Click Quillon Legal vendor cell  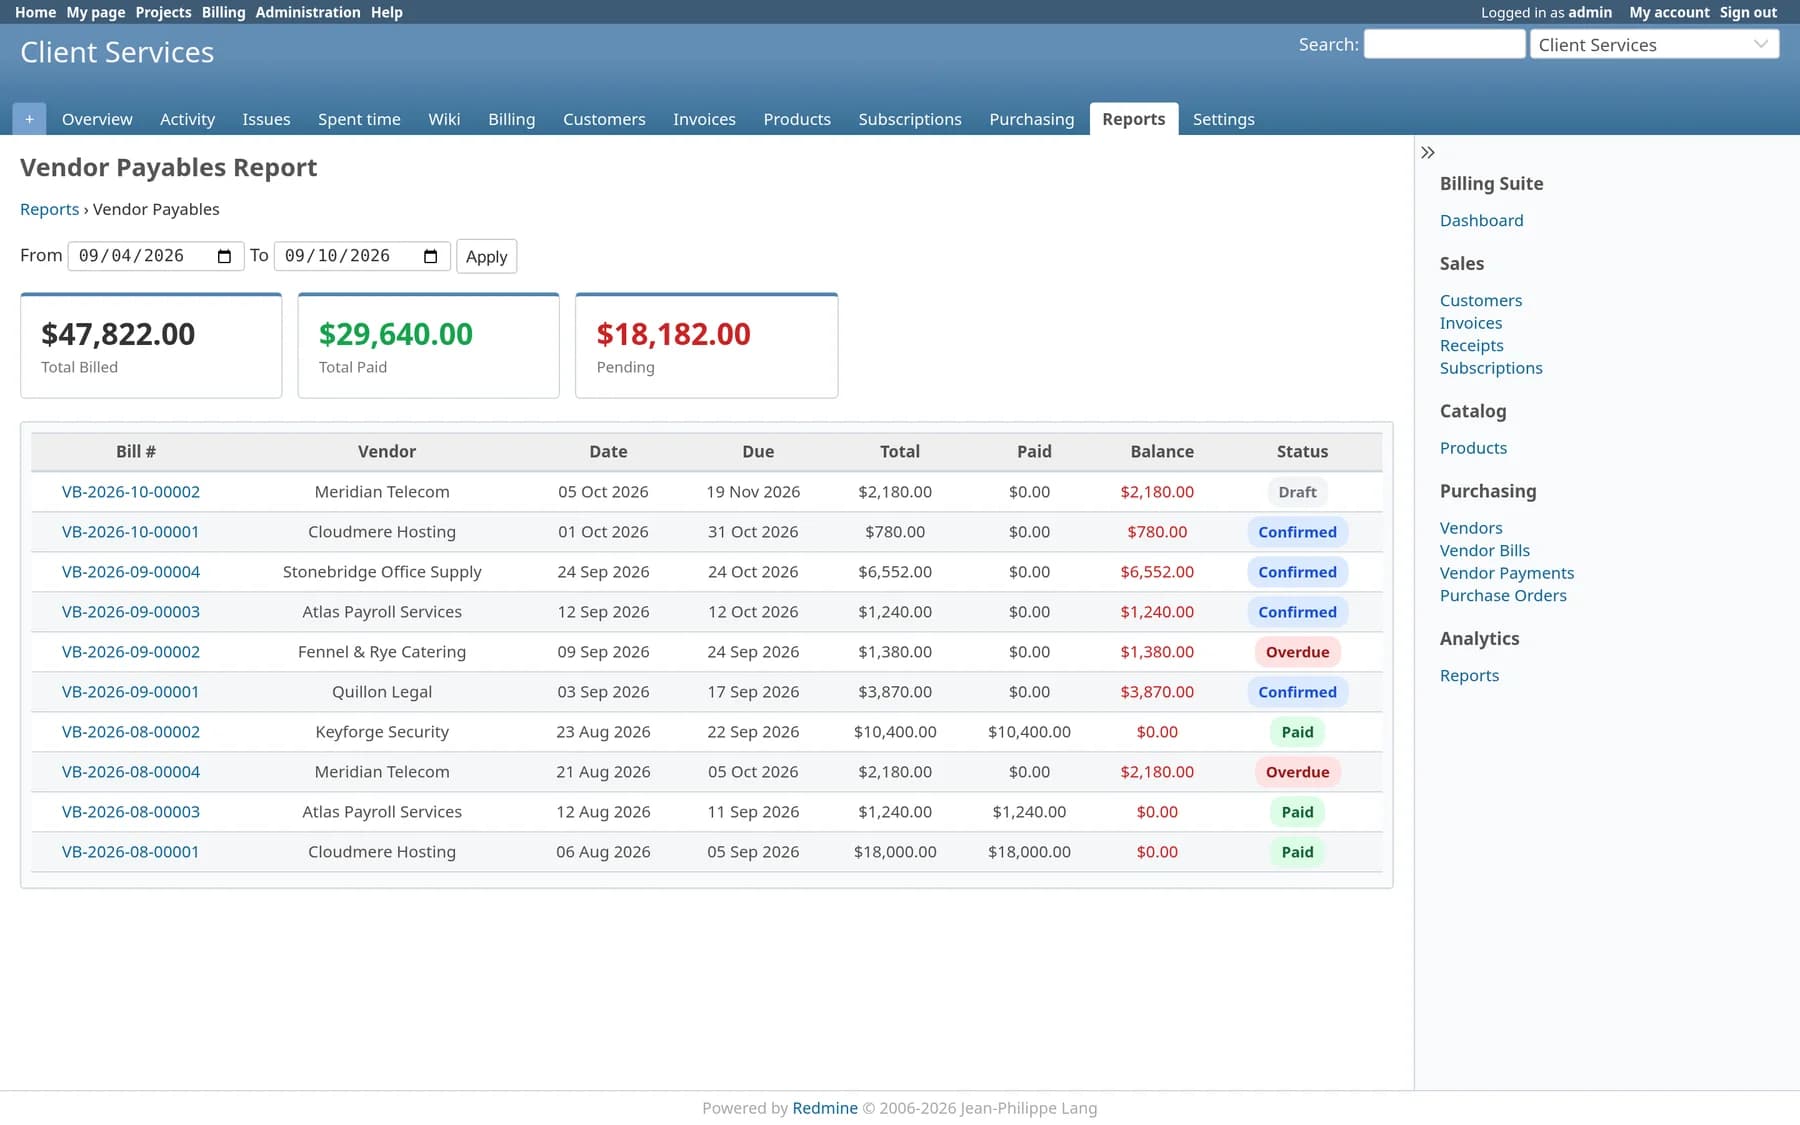click(382, 692)
